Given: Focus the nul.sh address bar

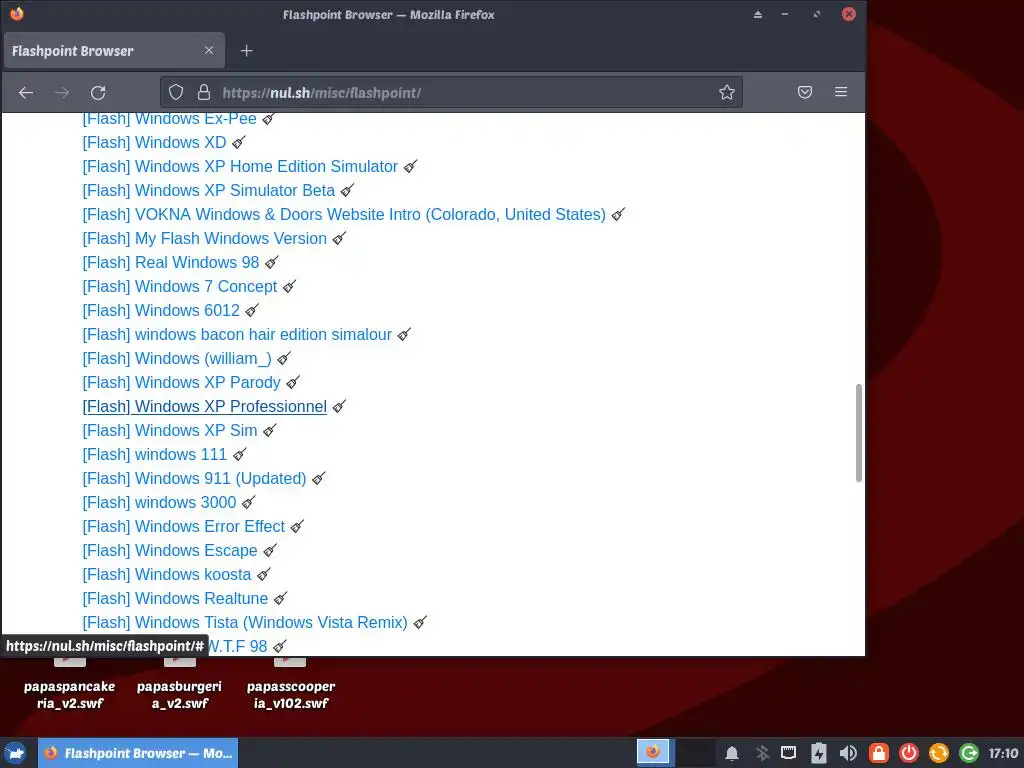Looking at the screenshot, I should point(451,92).
